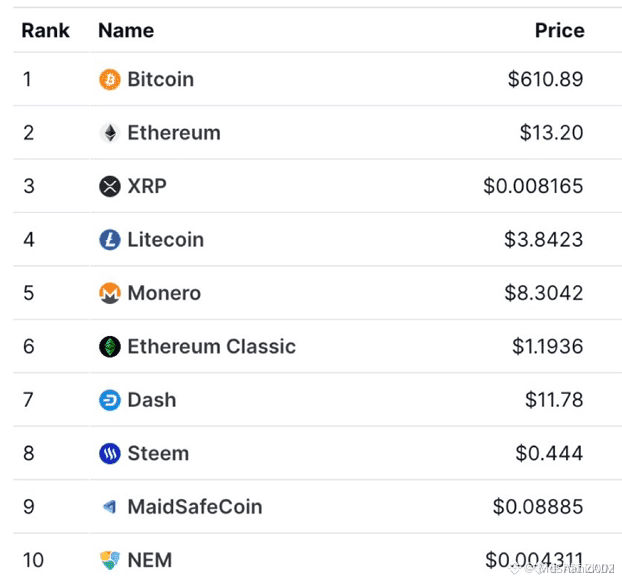
Task: Sort table by Price column header
Action: click(x=560, y=31)
